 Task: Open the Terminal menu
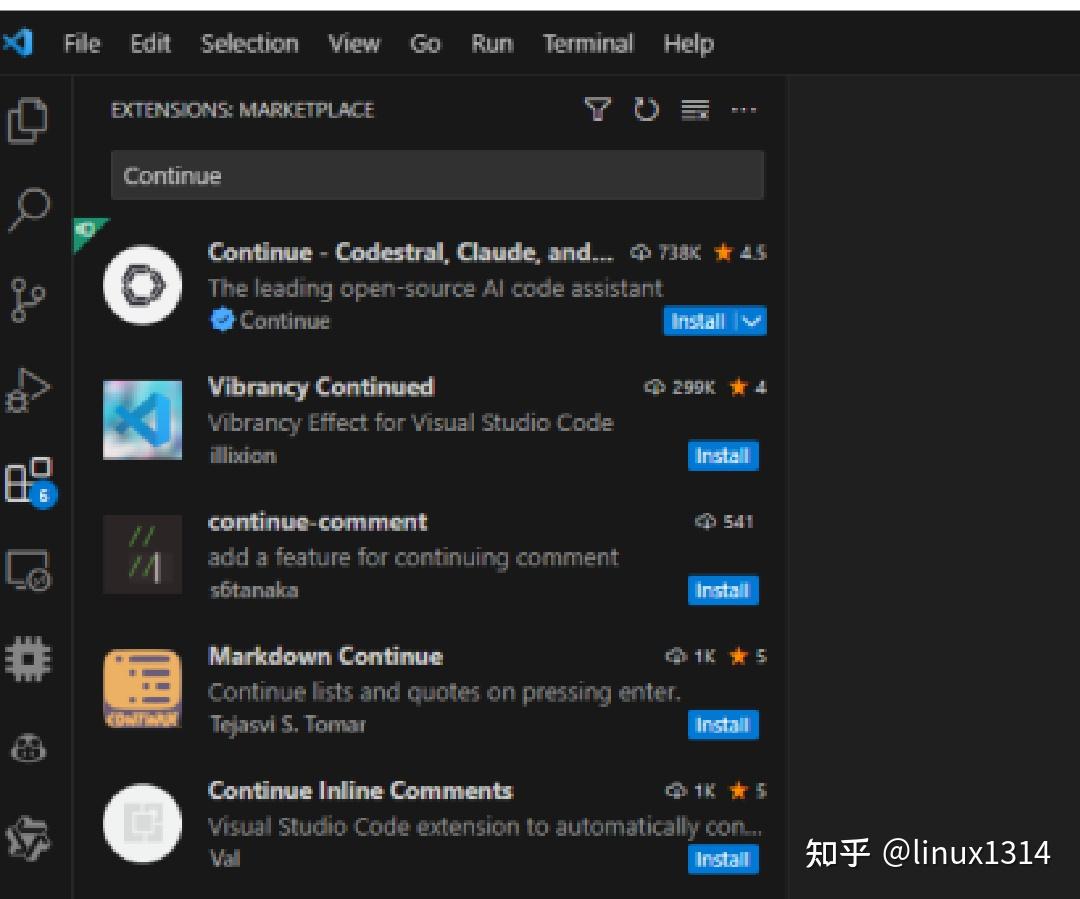click(x=588, y=43)
